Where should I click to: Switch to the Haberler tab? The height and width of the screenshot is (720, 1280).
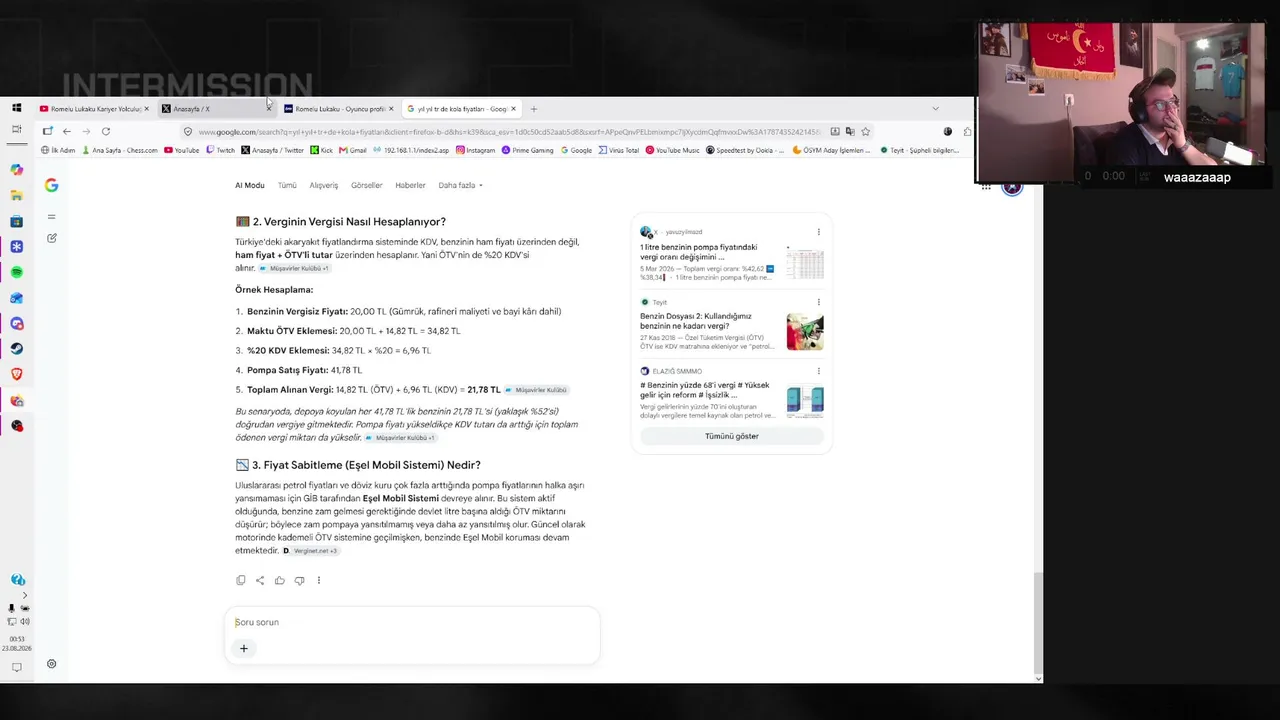point(410,185)
